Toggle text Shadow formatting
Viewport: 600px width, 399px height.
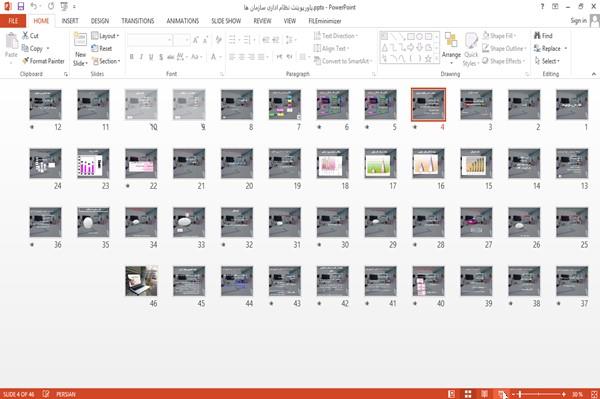tap(161, 57)
